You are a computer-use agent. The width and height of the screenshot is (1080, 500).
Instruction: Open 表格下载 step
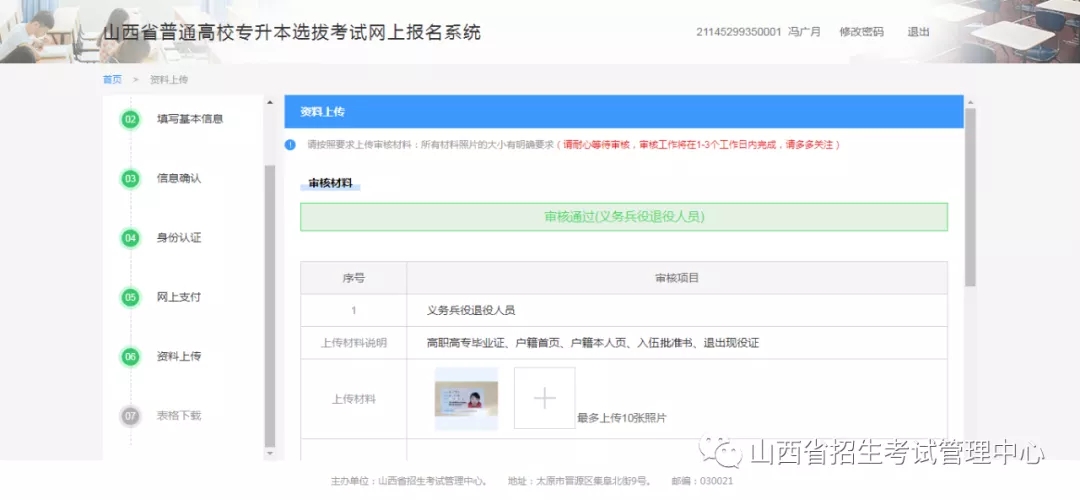tap(179, 415)
